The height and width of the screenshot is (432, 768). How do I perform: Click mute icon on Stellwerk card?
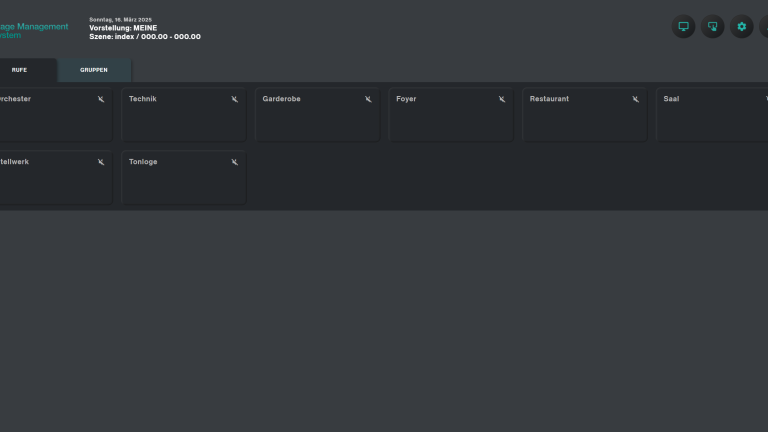101,162
